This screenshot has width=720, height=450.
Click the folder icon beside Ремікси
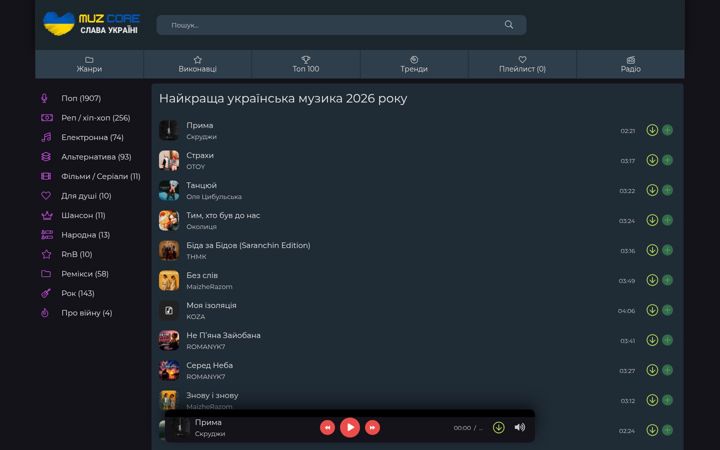click(46, 274)
